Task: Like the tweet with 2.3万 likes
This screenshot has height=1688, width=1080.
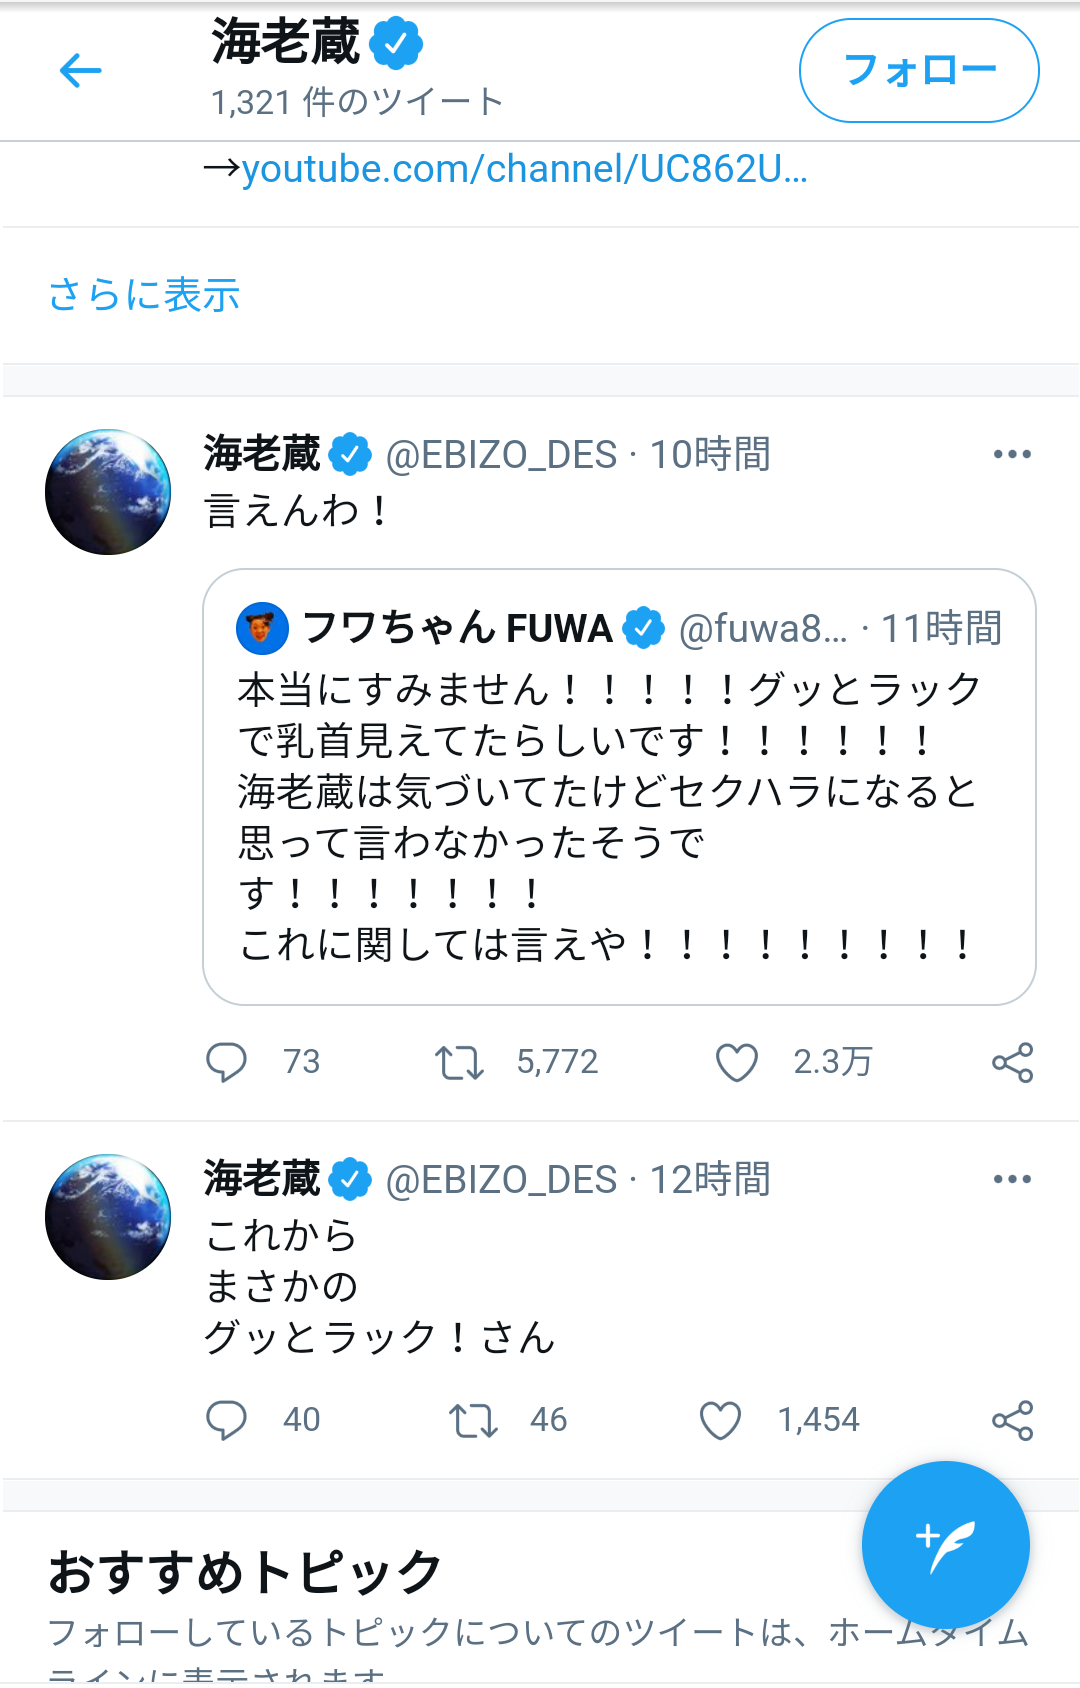Action: tap(737, 1062)
